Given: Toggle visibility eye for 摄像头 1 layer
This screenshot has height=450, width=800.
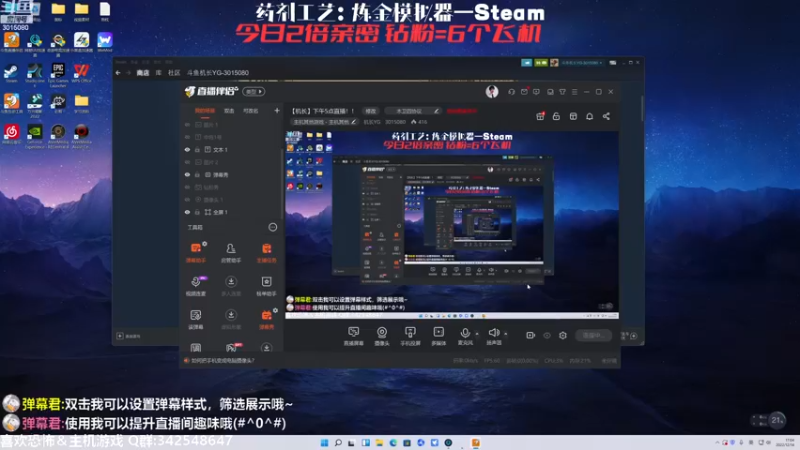Looking at the screenshot, I should coord(187,199).
